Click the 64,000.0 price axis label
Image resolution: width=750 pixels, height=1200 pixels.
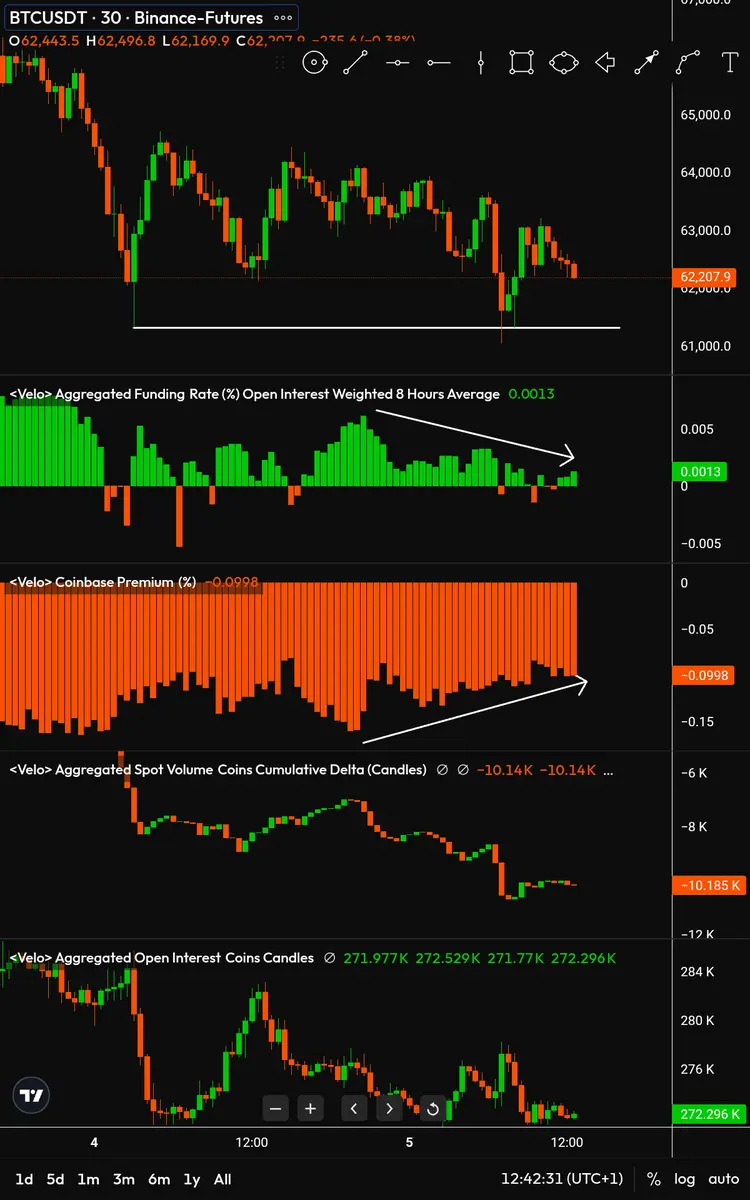(706, 172)
